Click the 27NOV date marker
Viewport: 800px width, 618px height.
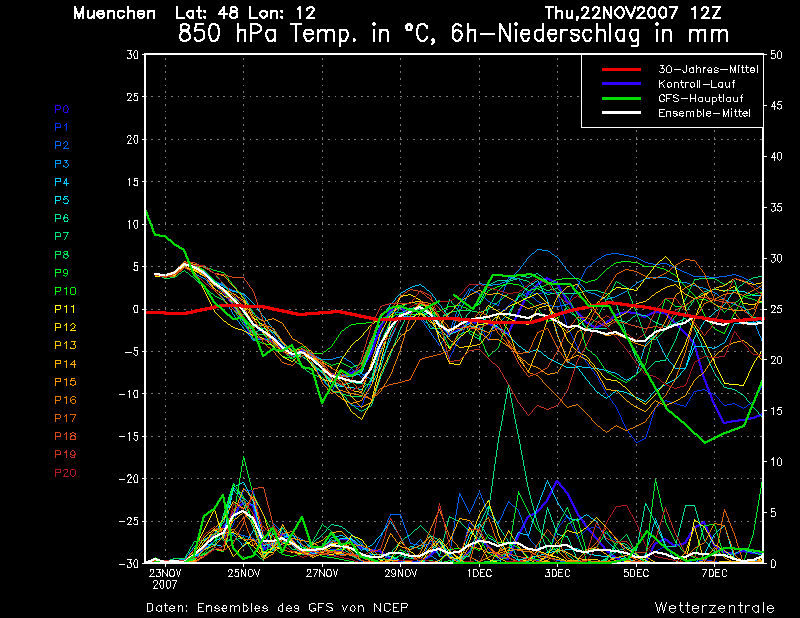pyautogui.click(x=322, y=573)
